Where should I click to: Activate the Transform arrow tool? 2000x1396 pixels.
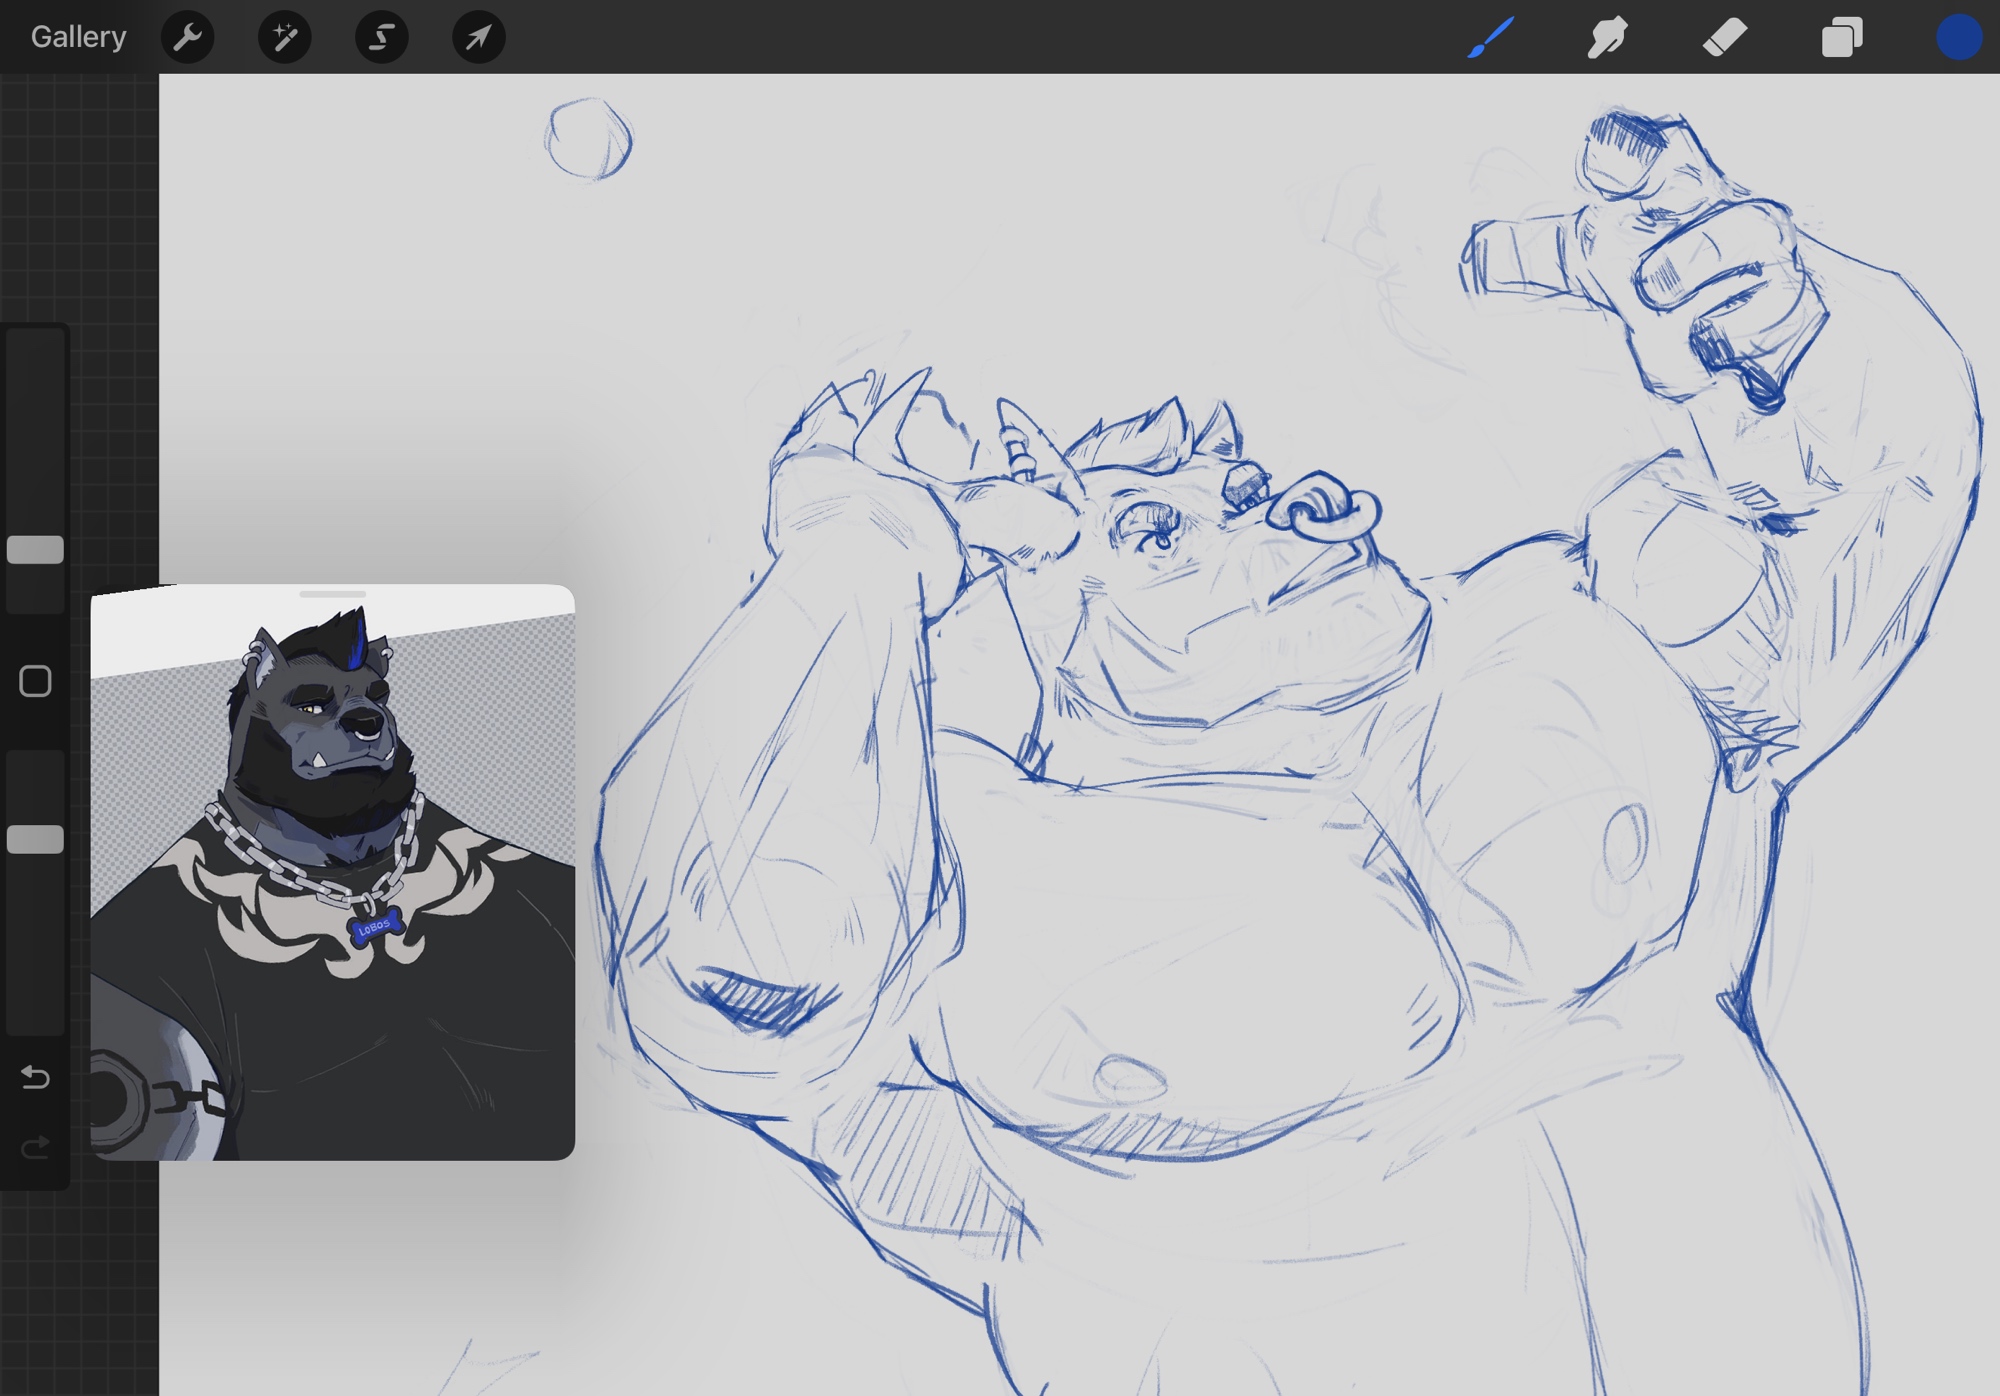point(478,37)
